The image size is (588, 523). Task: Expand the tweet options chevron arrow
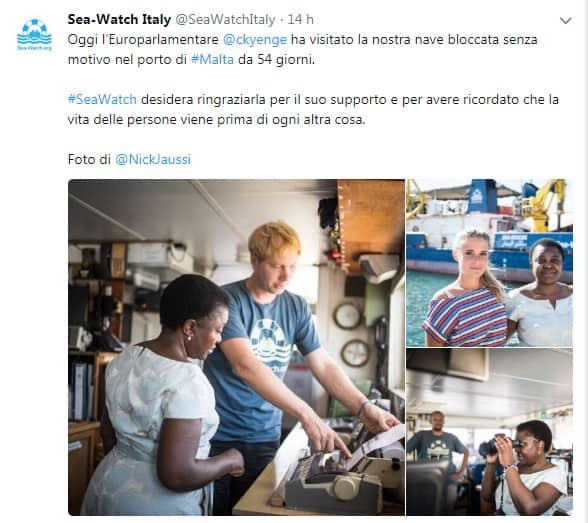pyautogui.click(x=566, y=21)
